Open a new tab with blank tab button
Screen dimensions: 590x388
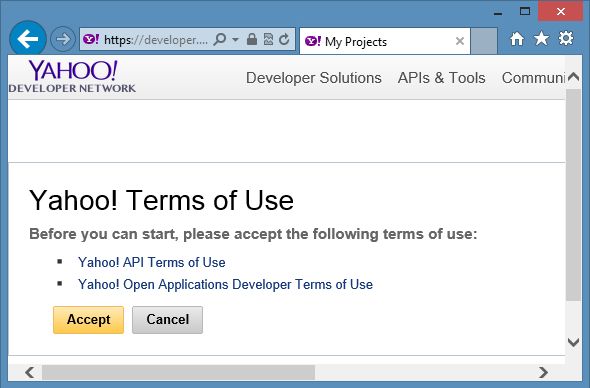point(484,41)
